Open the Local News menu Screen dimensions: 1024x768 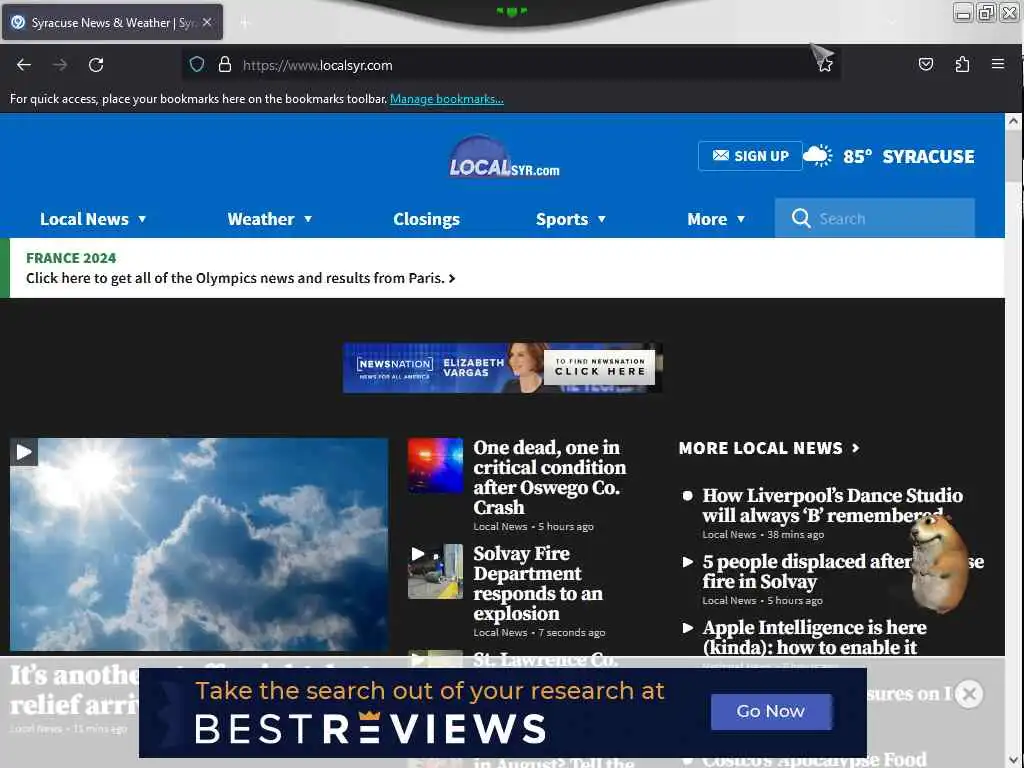84,219
